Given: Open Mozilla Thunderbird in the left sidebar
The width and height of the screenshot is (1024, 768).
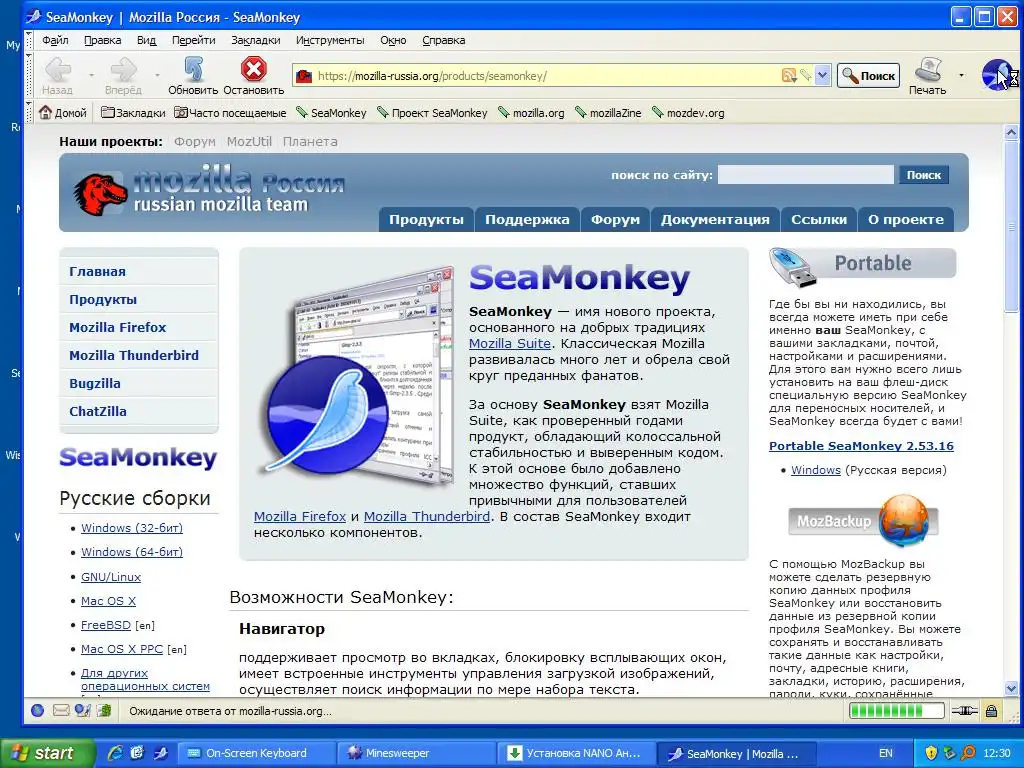Looking at the screenshot, I should point(134,355).
